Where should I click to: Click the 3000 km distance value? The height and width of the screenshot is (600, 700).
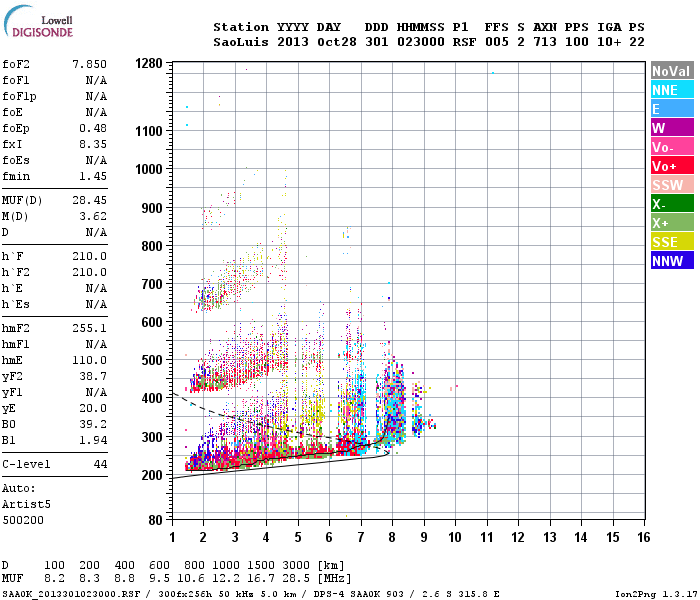pyautogui.click(x=296, y=565)
